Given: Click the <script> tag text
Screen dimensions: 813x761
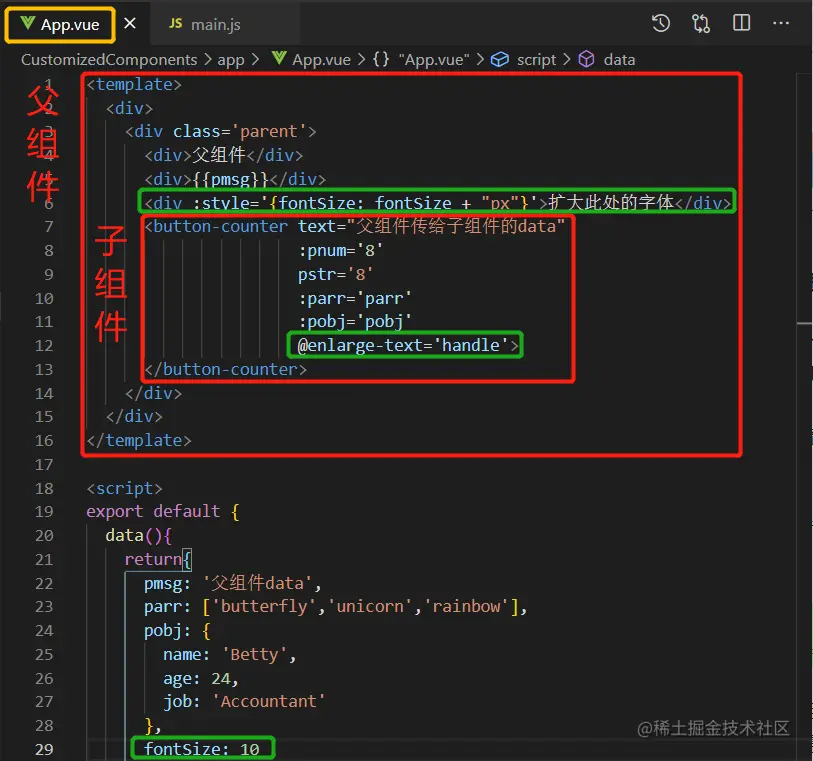Looking at the screenshot, I should pos(124,488).
